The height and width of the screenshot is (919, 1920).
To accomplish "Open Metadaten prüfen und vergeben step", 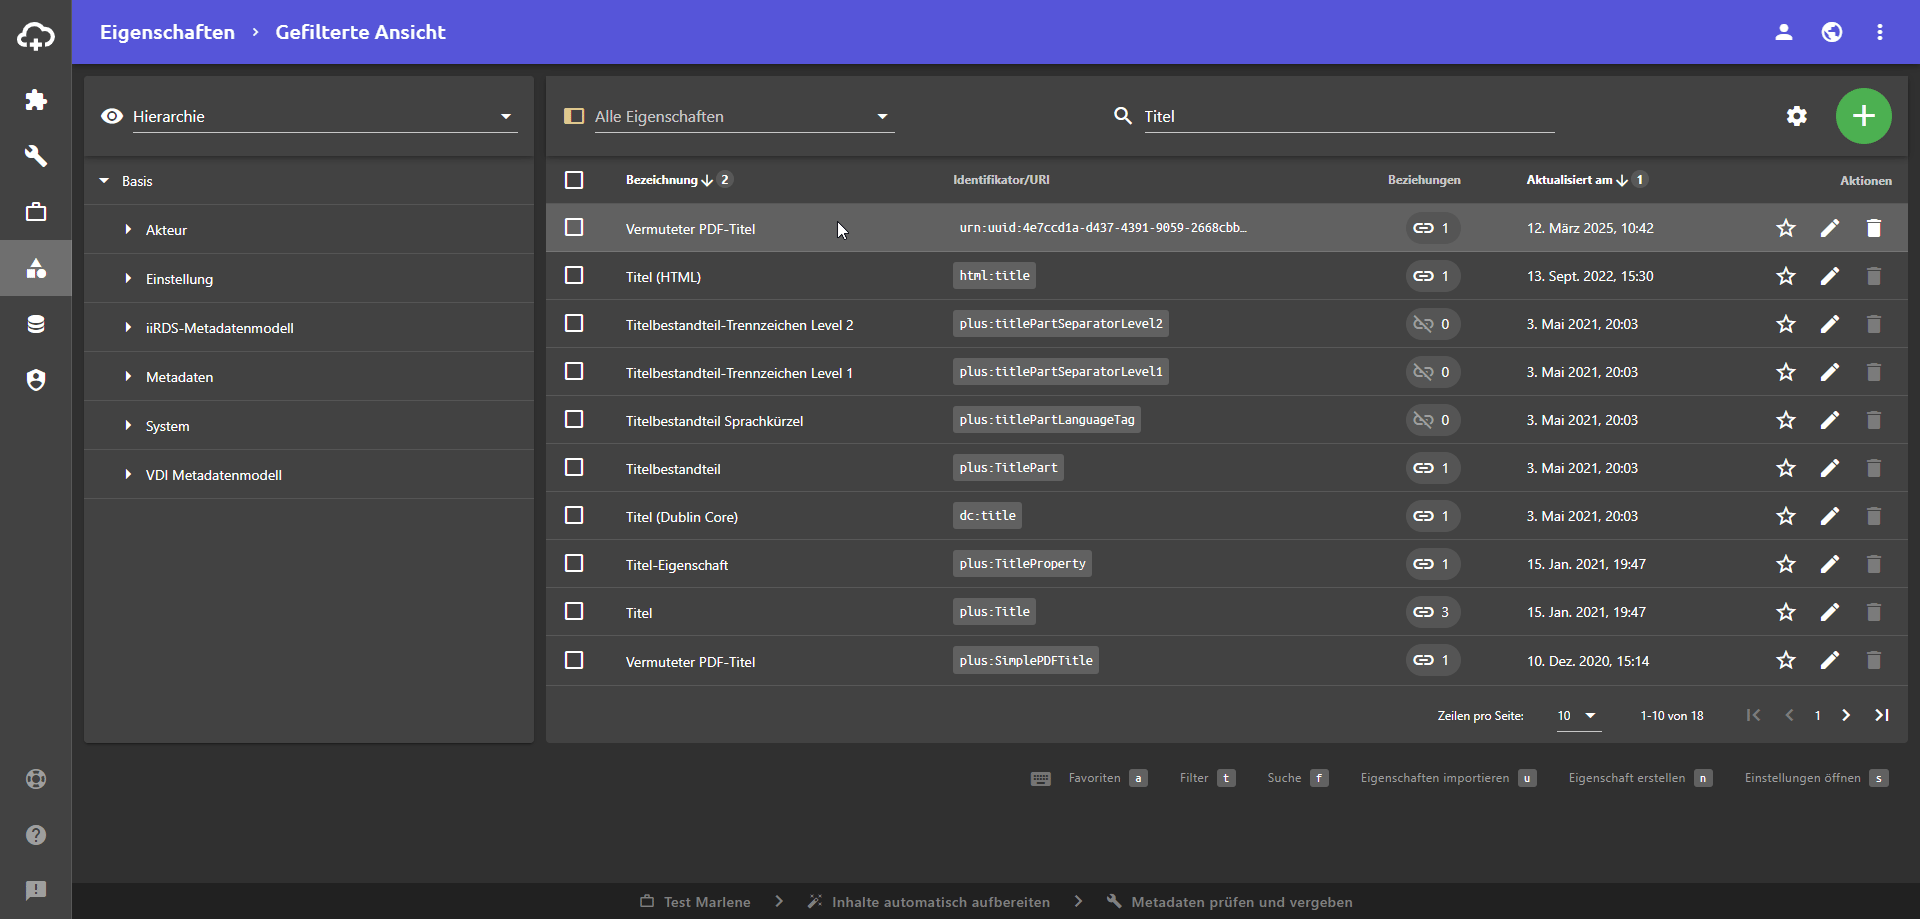I will (1230, 902).
